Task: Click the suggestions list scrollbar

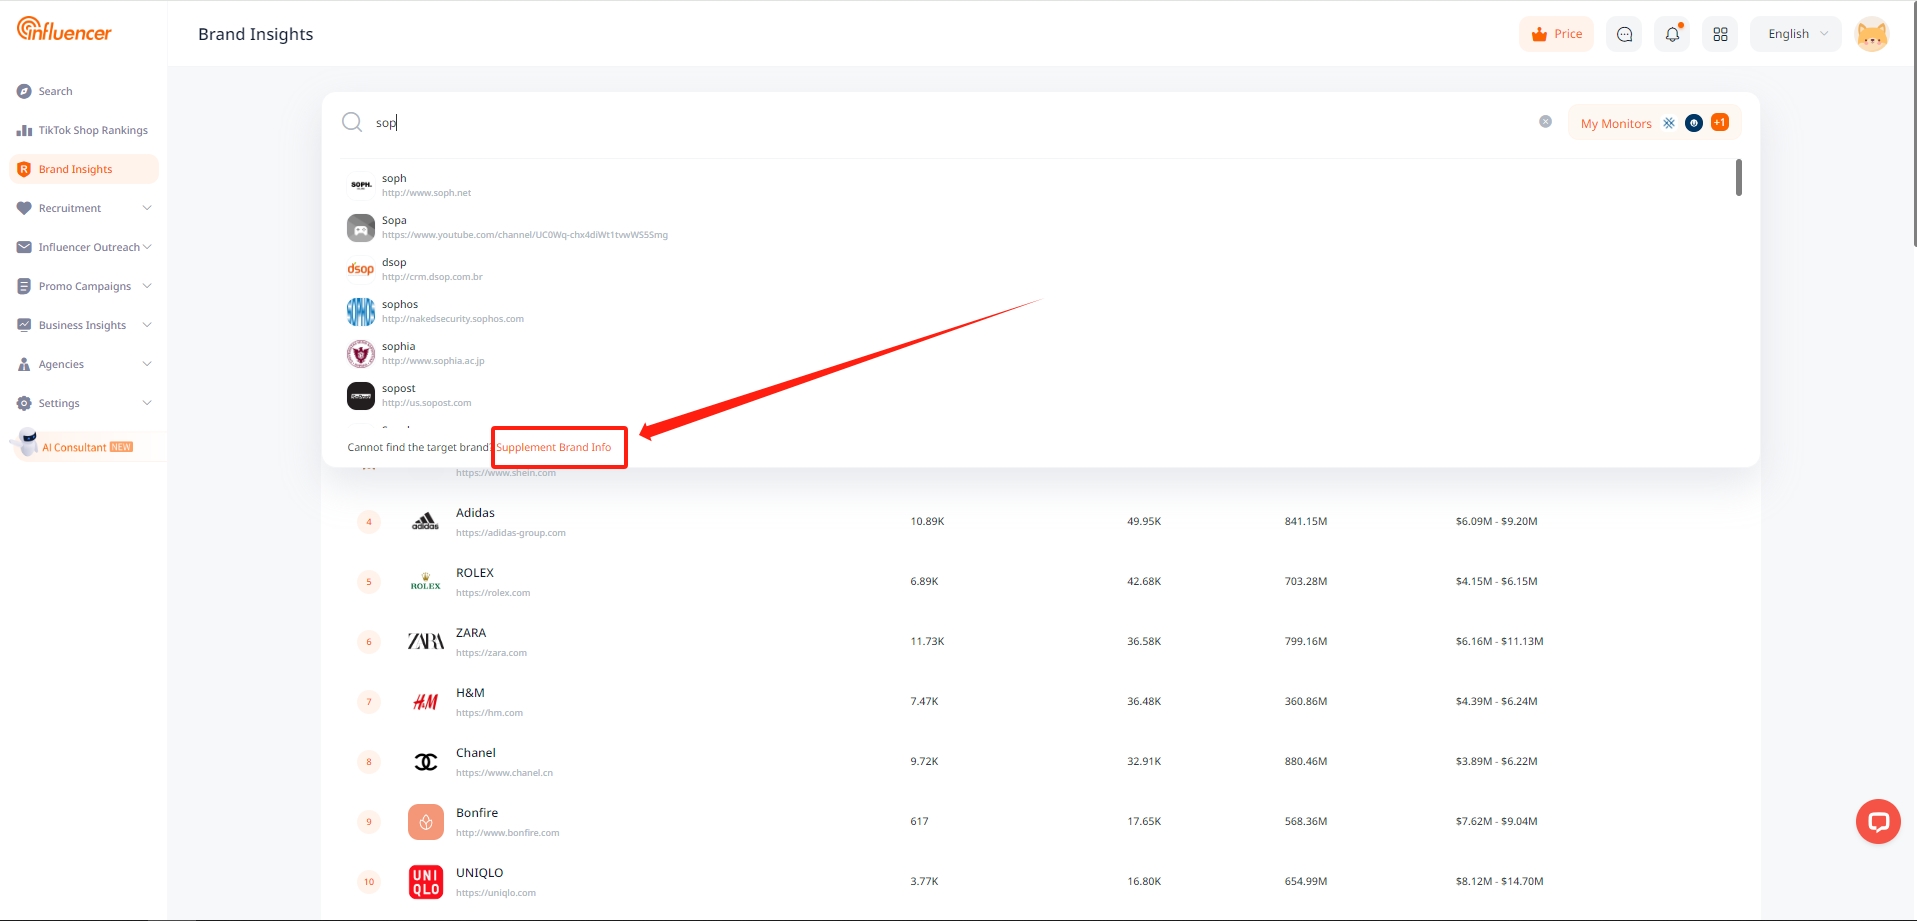Action: 1739,178
